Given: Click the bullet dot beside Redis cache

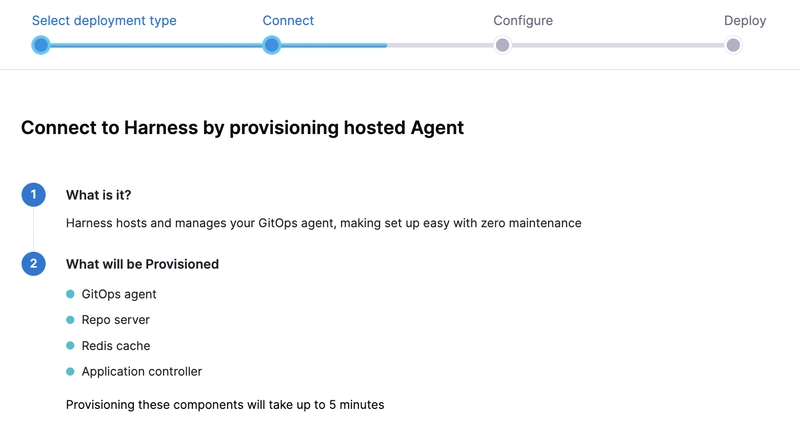Looking at the screenshot, I should point(70,345).
